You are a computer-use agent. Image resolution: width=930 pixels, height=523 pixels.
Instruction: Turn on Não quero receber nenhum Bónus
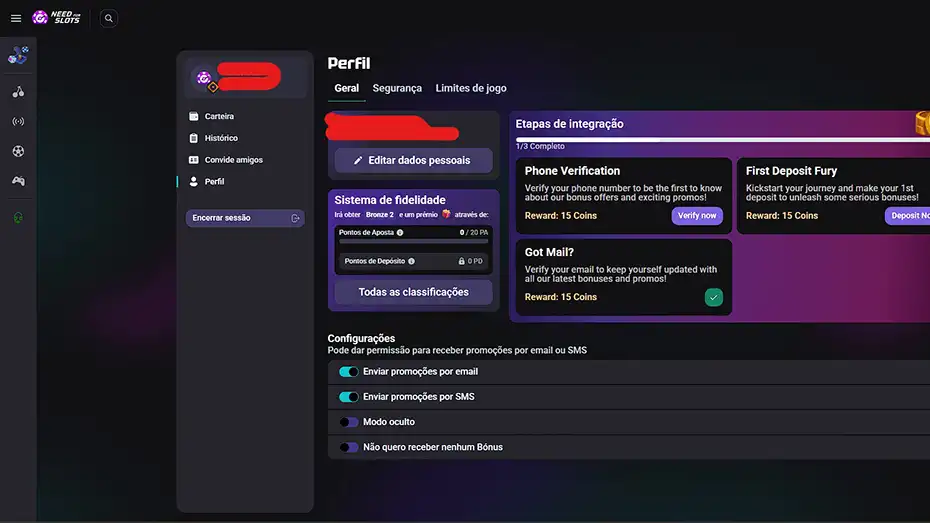[349, 447]
